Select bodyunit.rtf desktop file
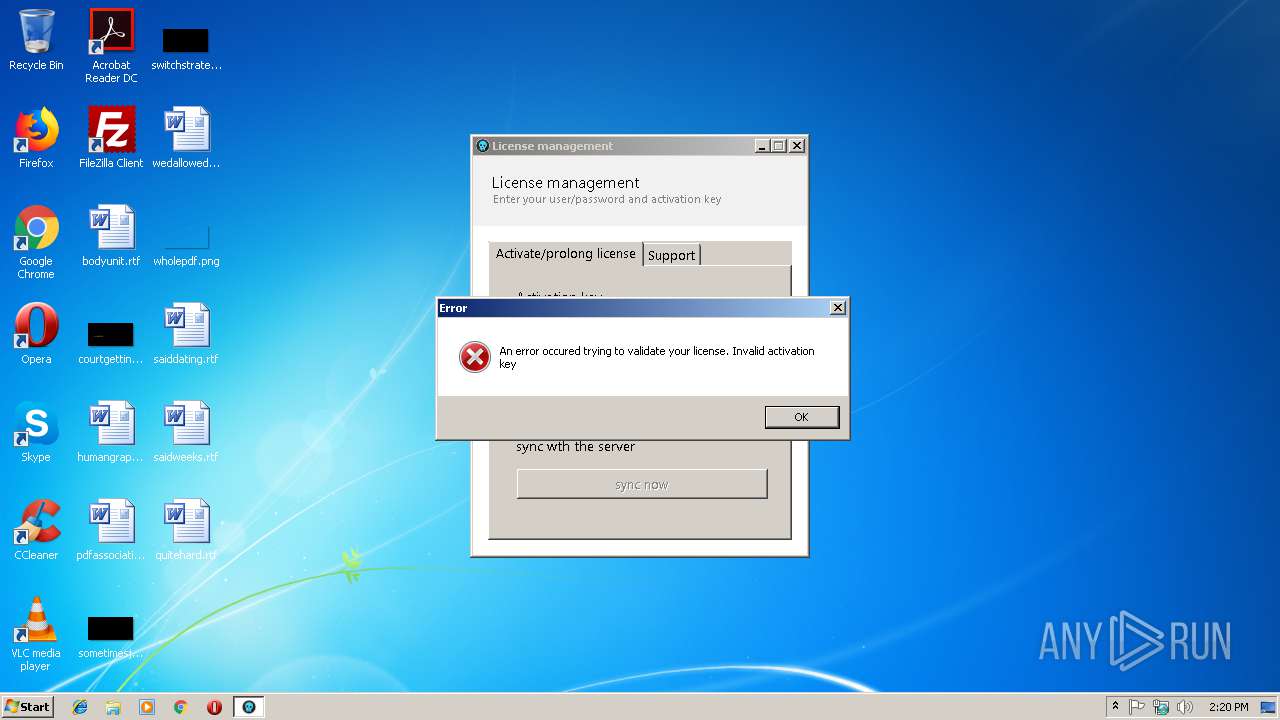The width and height of the screenshot is (1280, 720). click(x=111, y=236)
